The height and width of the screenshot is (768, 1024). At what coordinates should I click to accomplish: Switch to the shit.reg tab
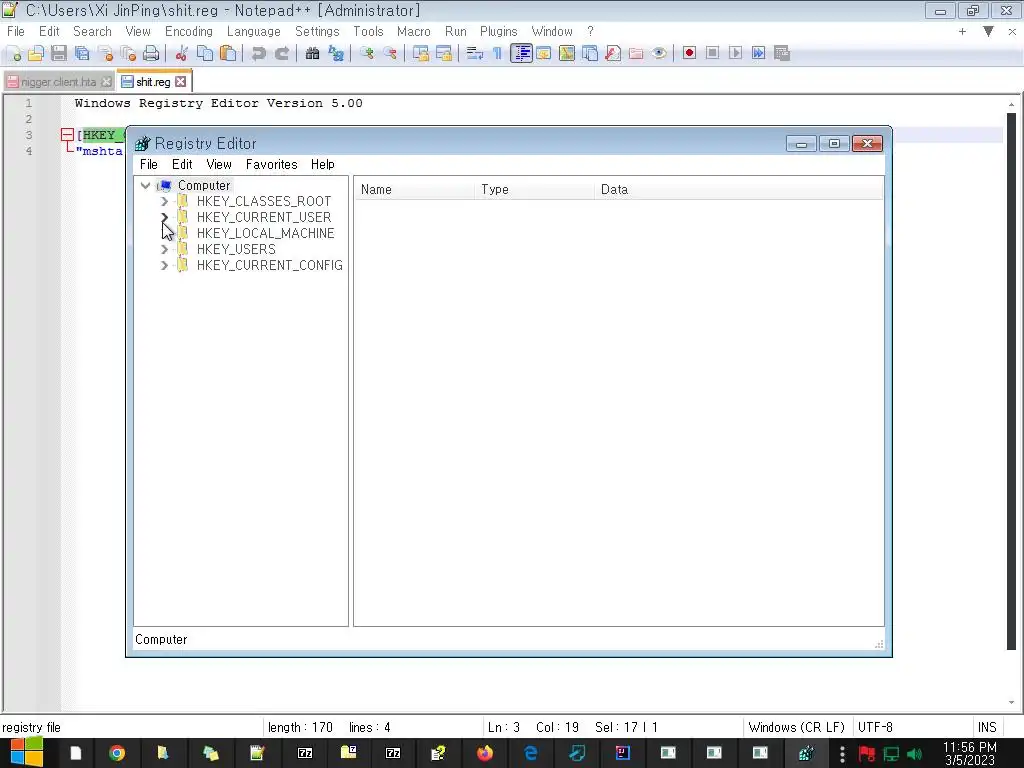[x=153, y=82]
